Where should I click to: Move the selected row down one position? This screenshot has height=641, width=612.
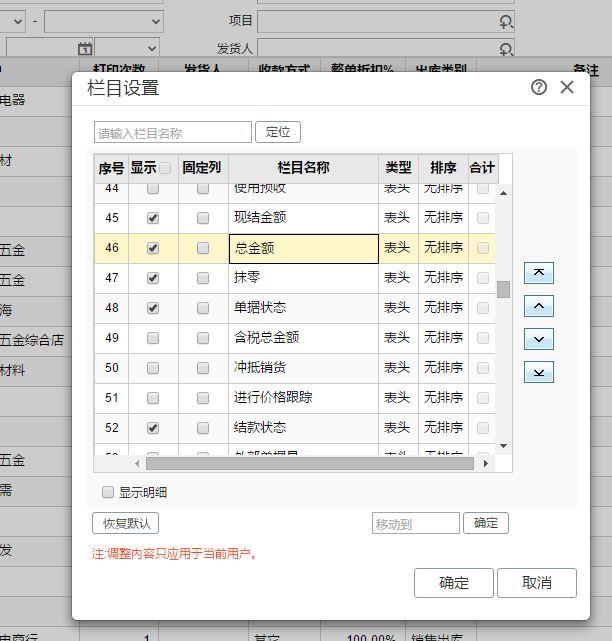538,339
